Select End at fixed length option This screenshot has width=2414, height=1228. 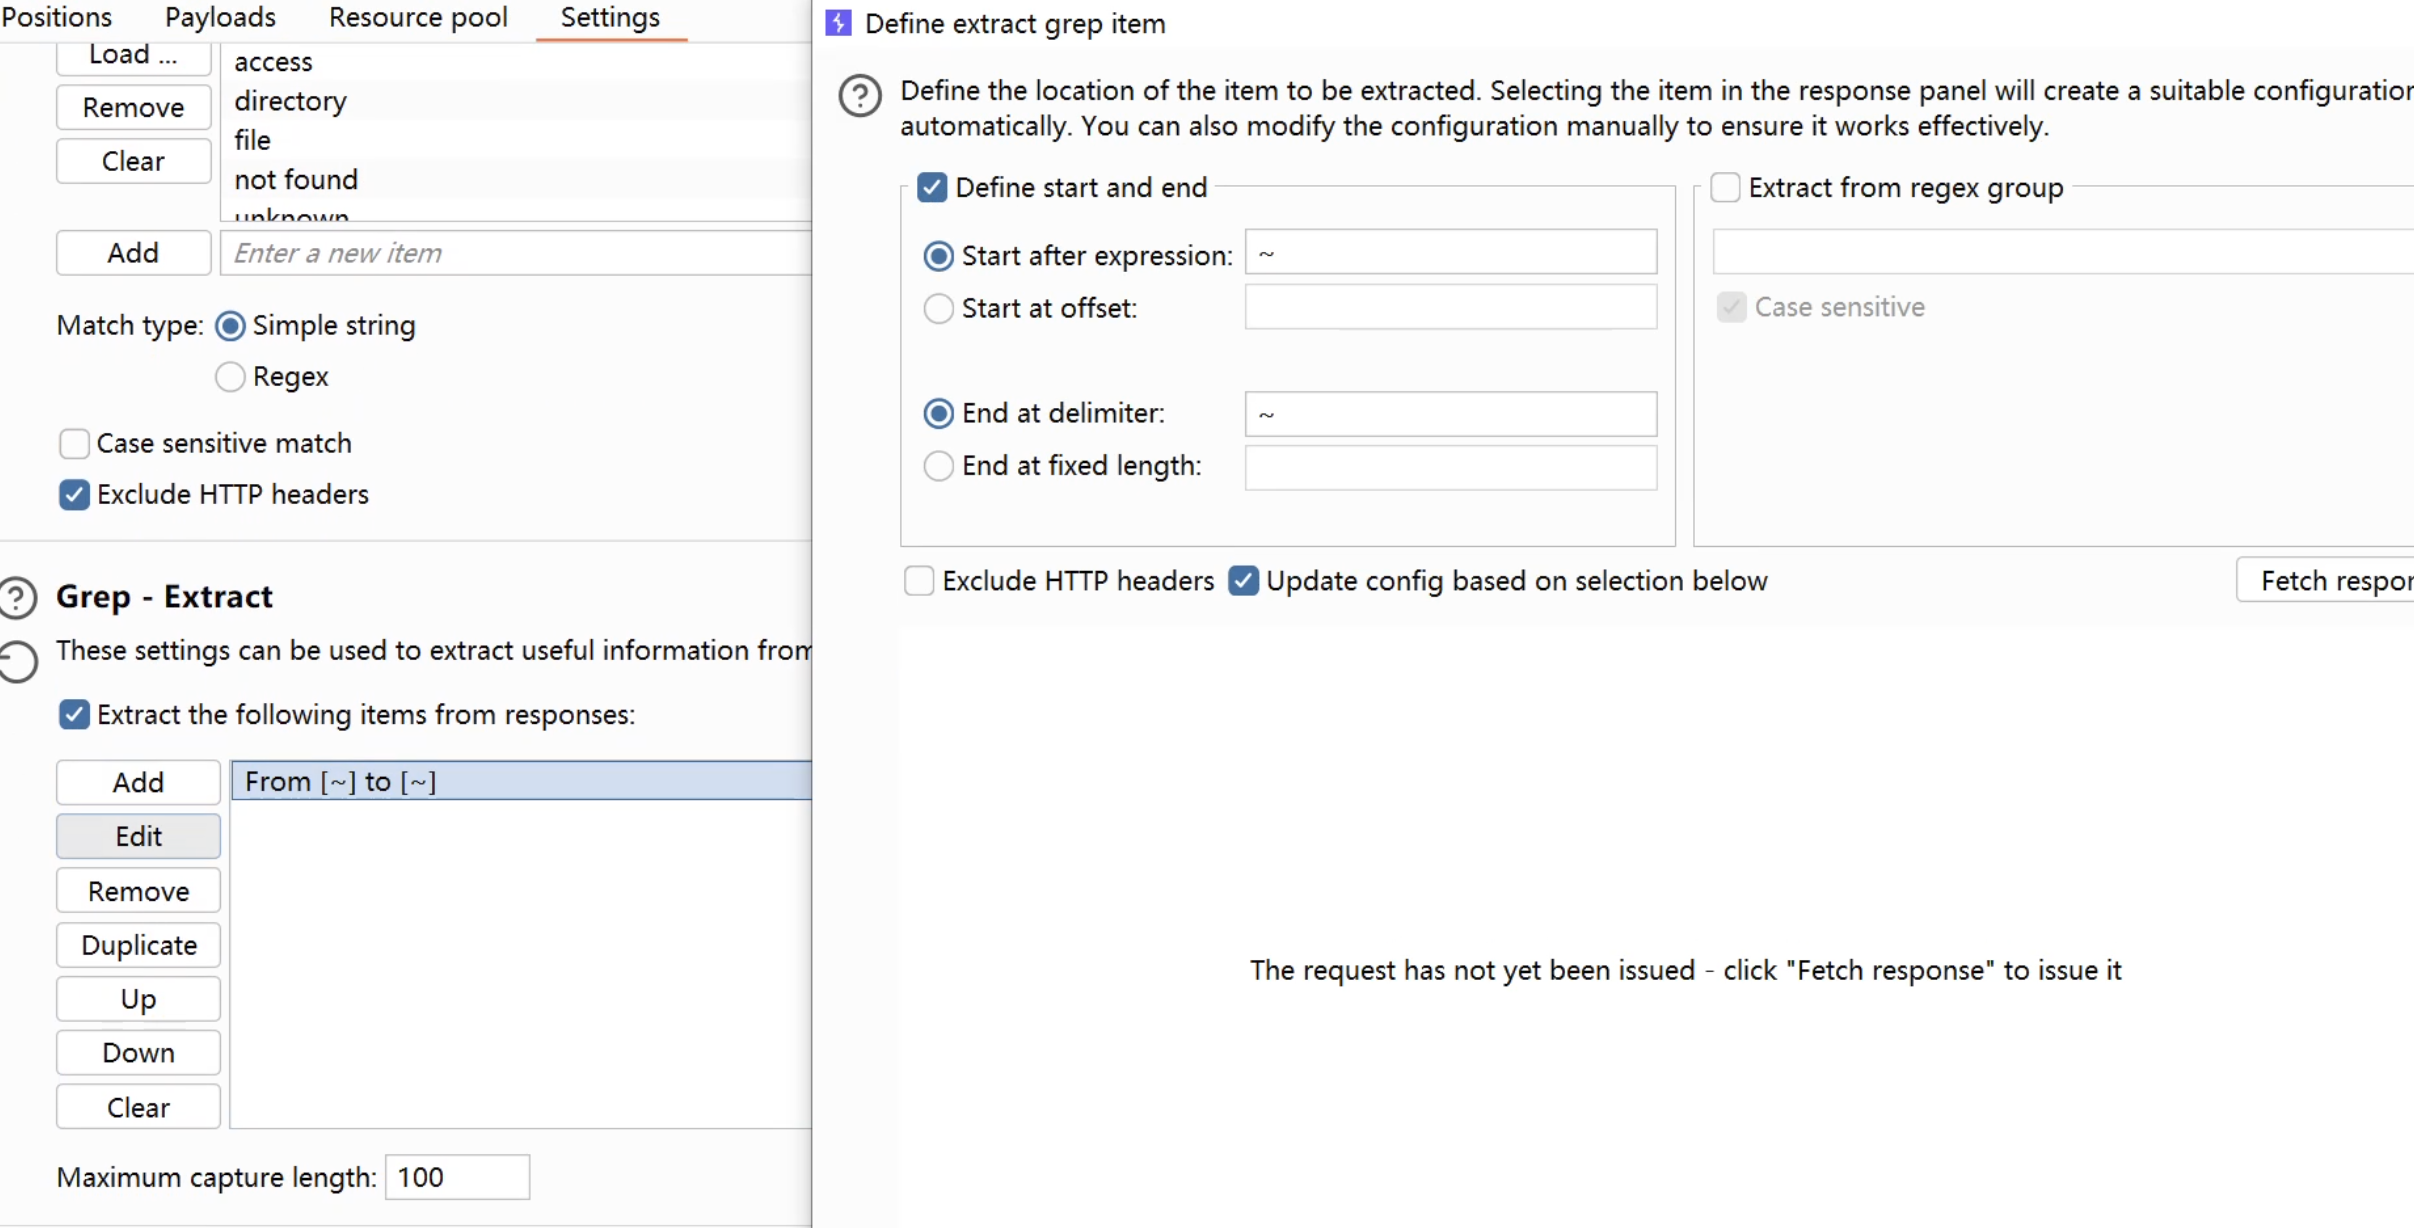(x=938, y=466)
